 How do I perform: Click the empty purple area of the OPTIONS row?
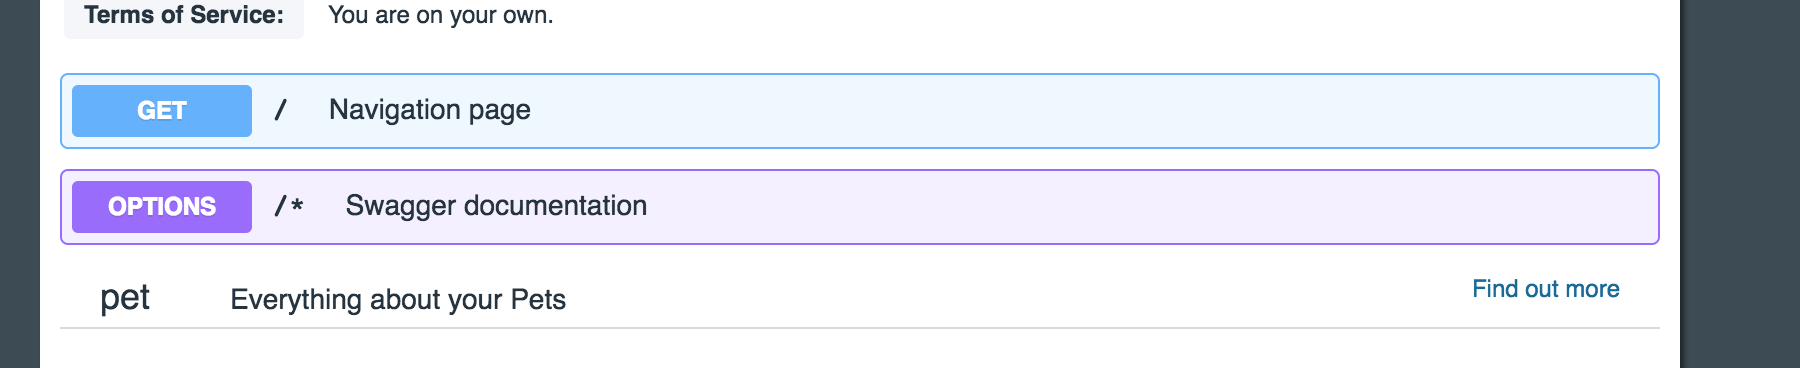(x=1150, y=207)
